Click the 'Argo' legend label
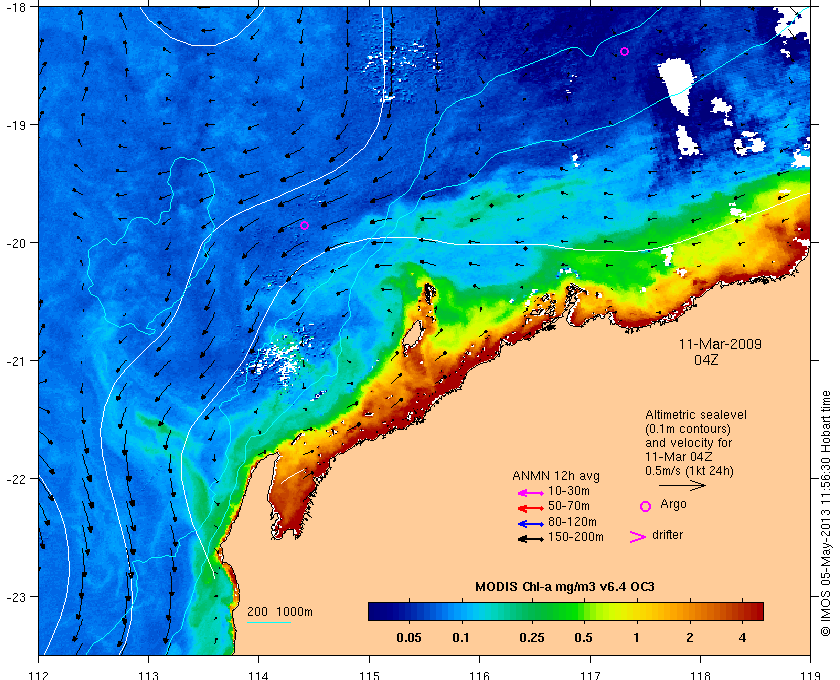Image resolution: width=840 pixels, height=680 pixels. coord(673,504)
